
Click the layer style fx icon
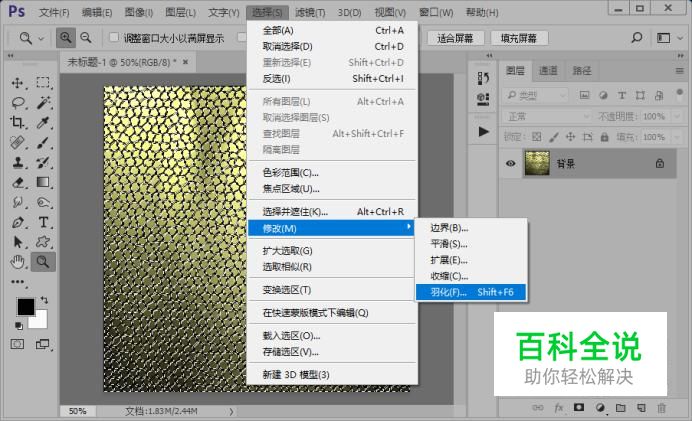coord(559,408)
